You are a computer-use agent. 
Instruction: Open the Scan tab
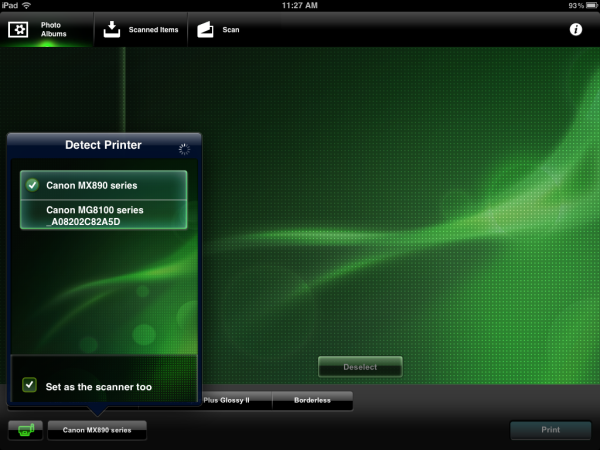219,29
